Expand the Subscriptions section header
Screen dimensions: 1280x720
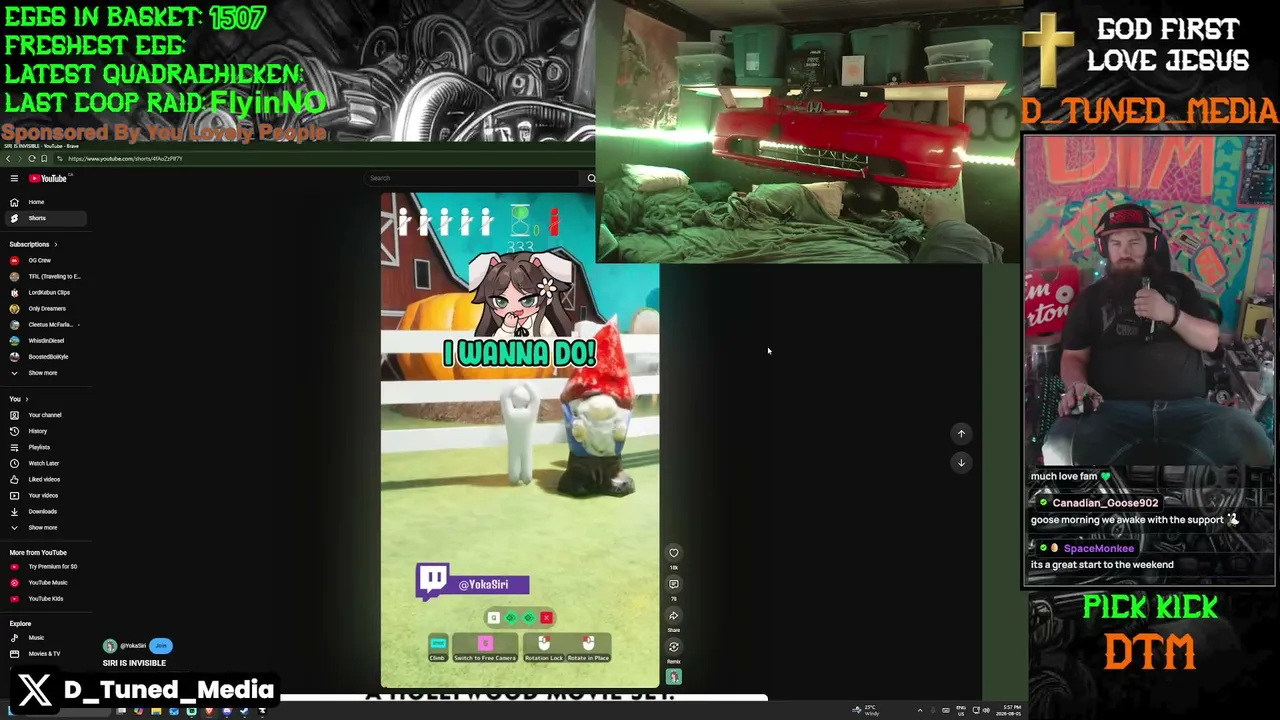point(33,244)
